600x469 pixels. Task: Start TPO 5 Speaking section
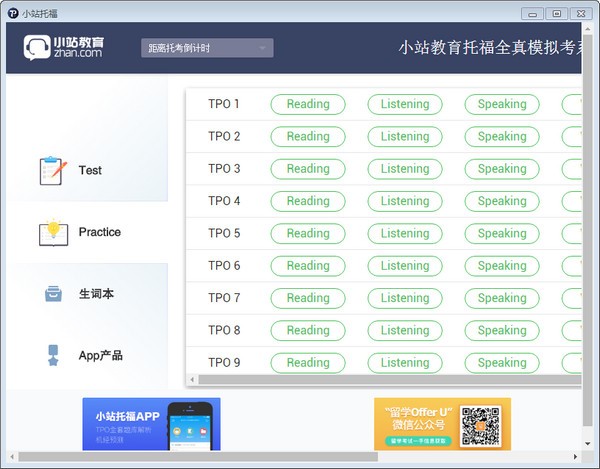point(501,233)
